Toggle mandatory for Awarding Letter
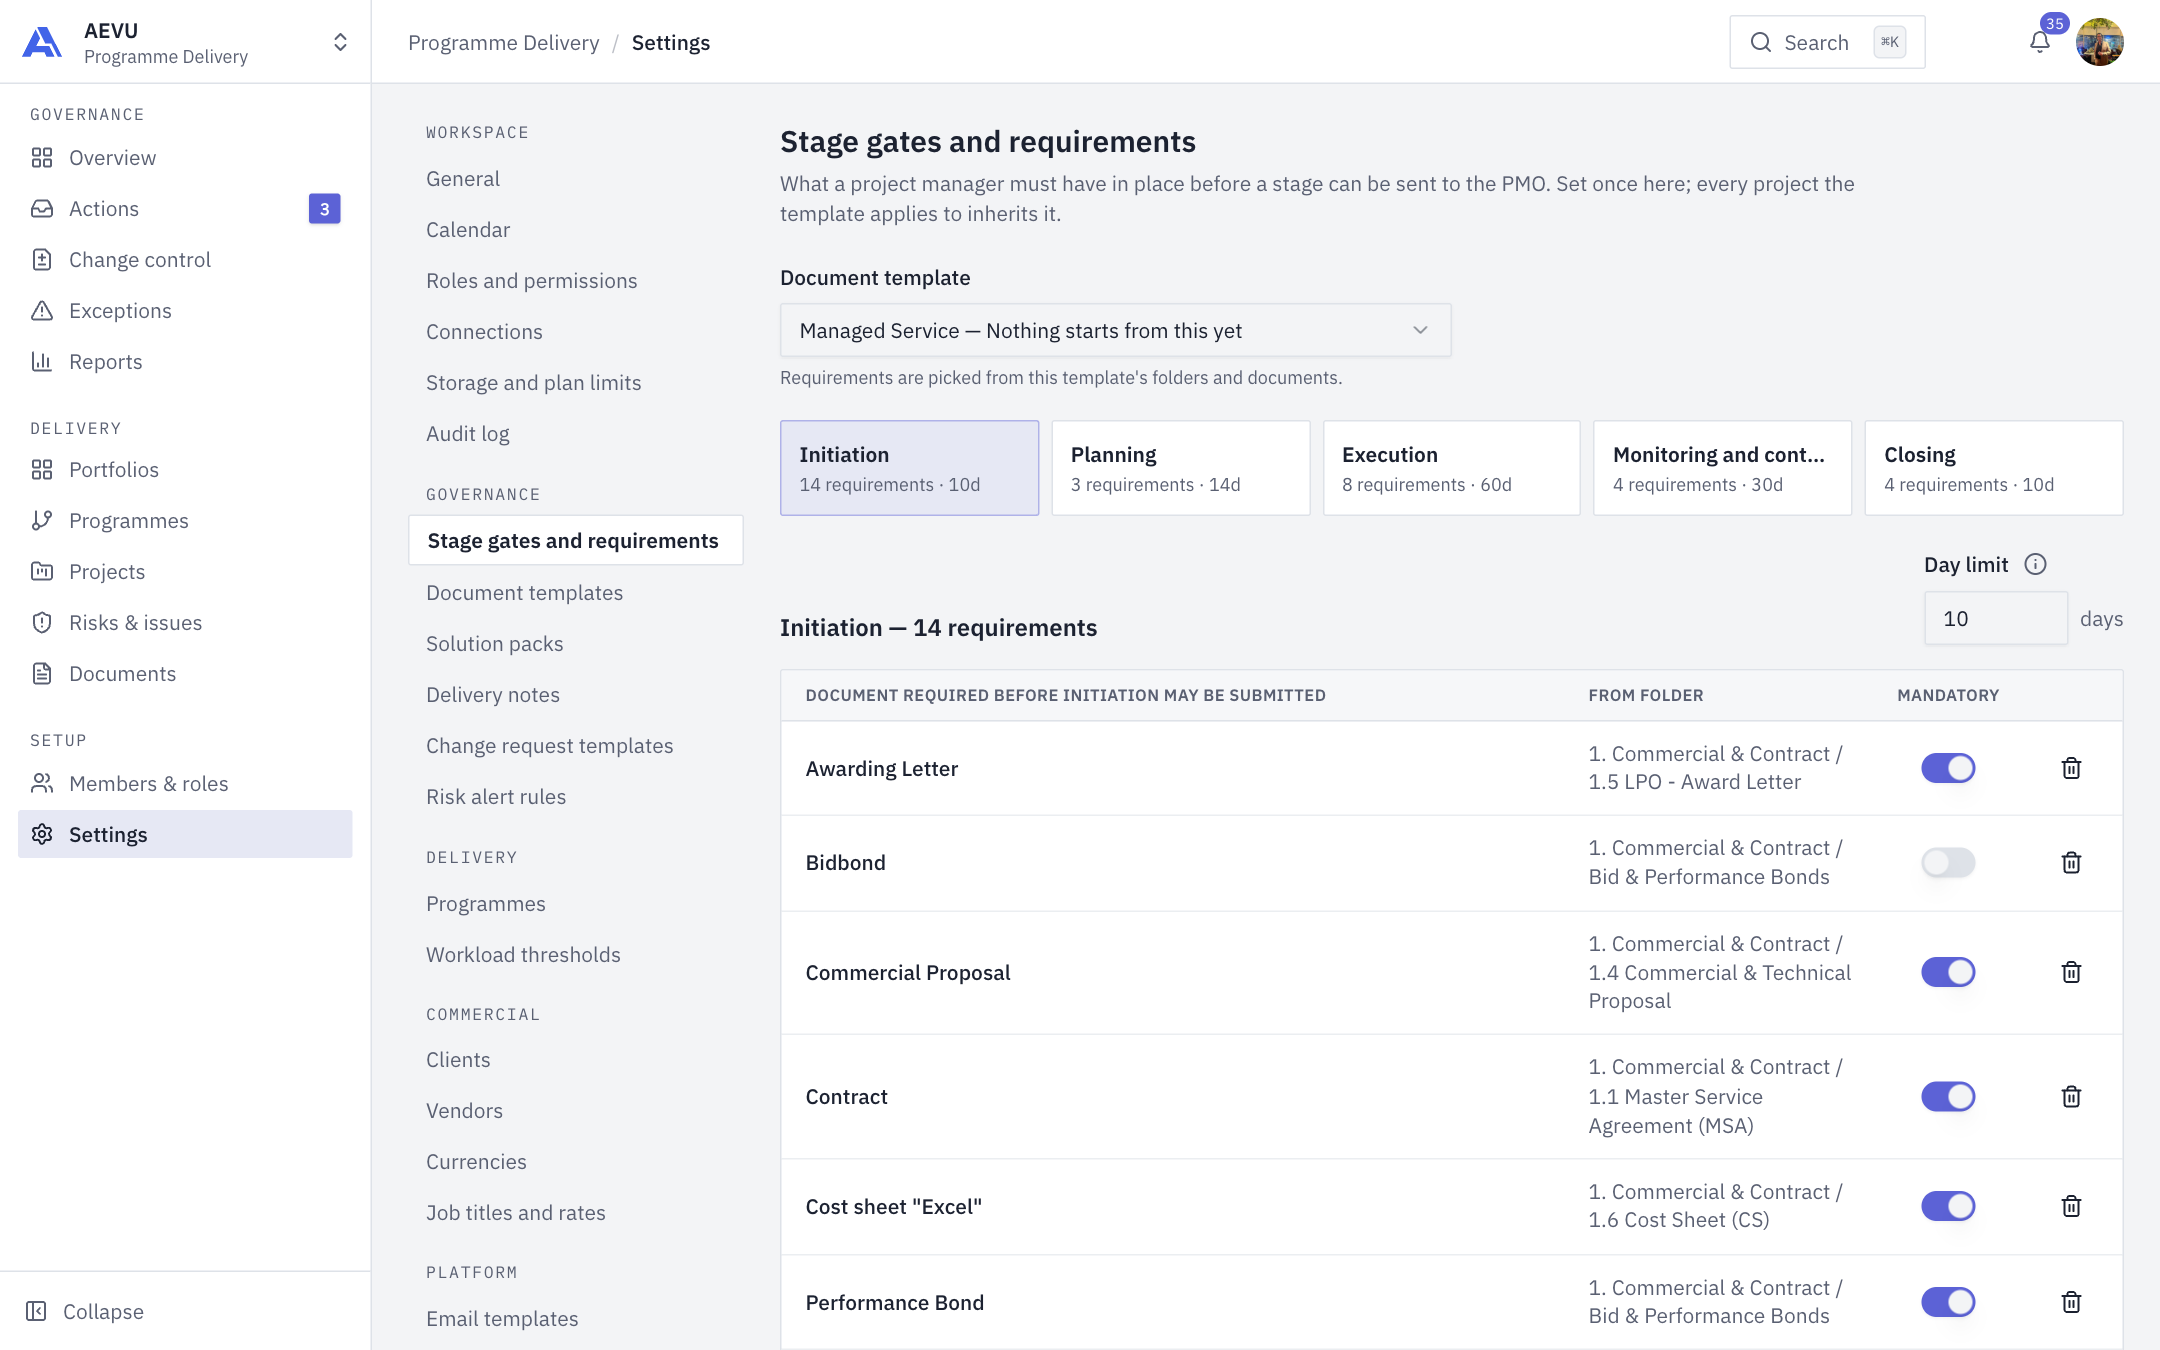 1948,768
